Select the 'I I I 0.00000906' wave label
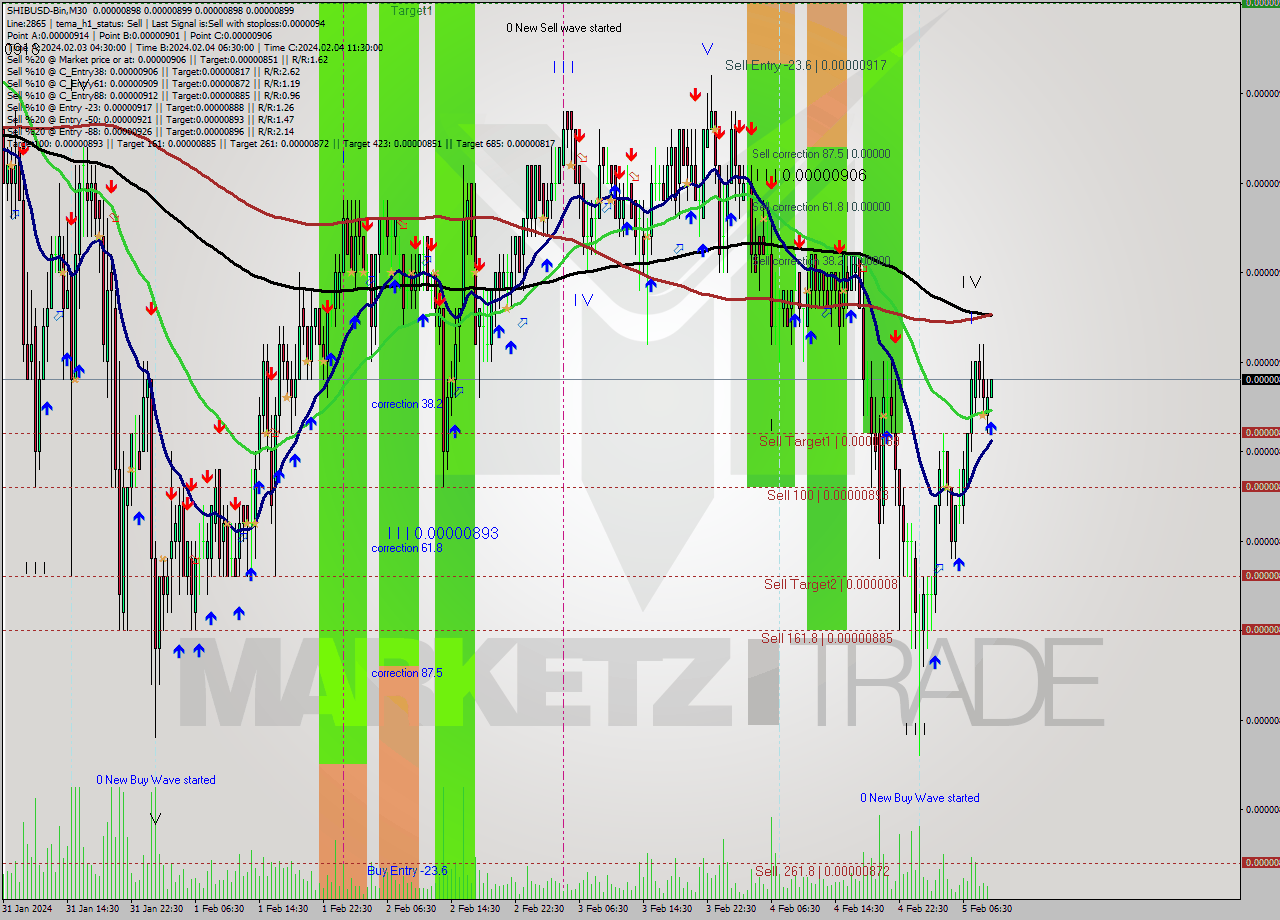 [810, 175]
